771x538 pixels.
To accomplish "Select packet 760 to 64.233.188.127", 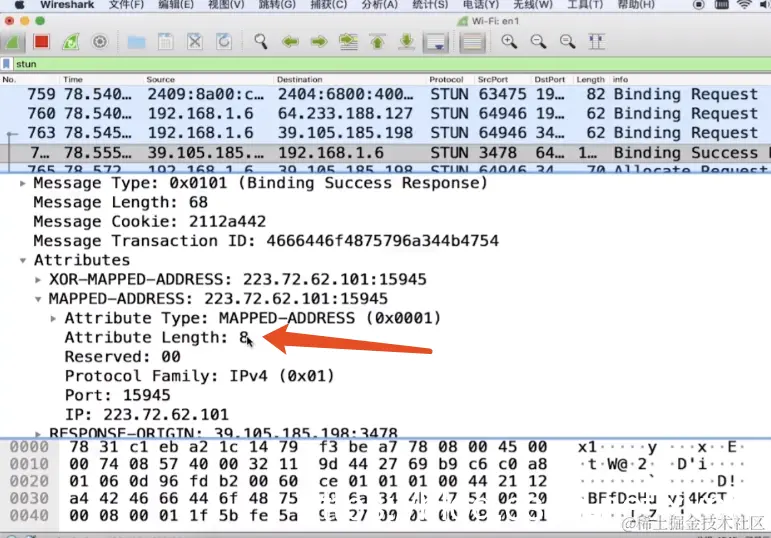I will coord(386,113).
